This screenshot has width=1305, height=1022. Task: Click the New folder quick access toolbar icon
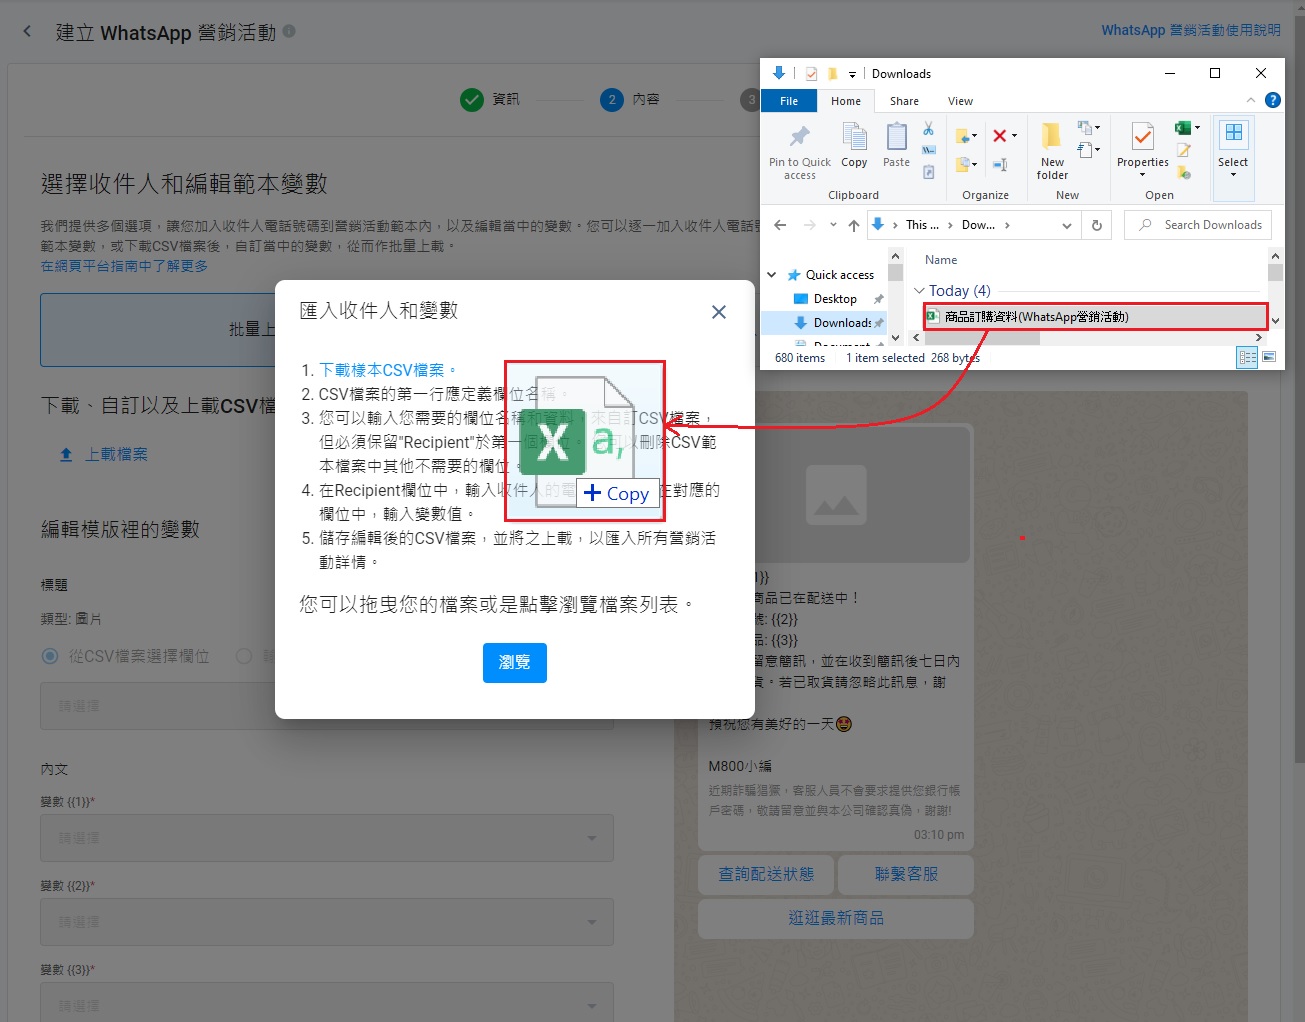[832, 74]
